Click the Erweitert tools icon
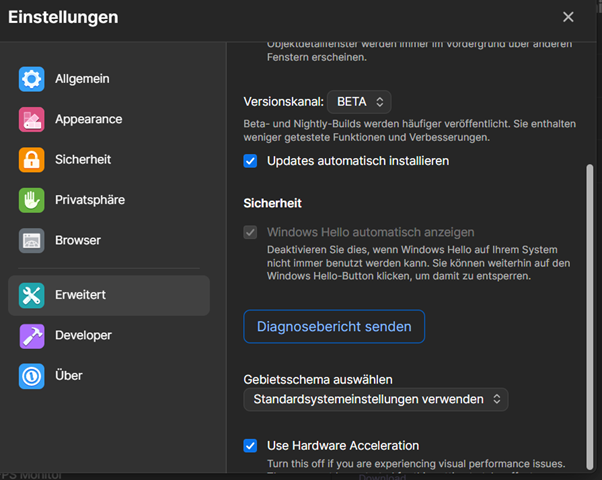The image size is (602, 480). tap(32, 295)
